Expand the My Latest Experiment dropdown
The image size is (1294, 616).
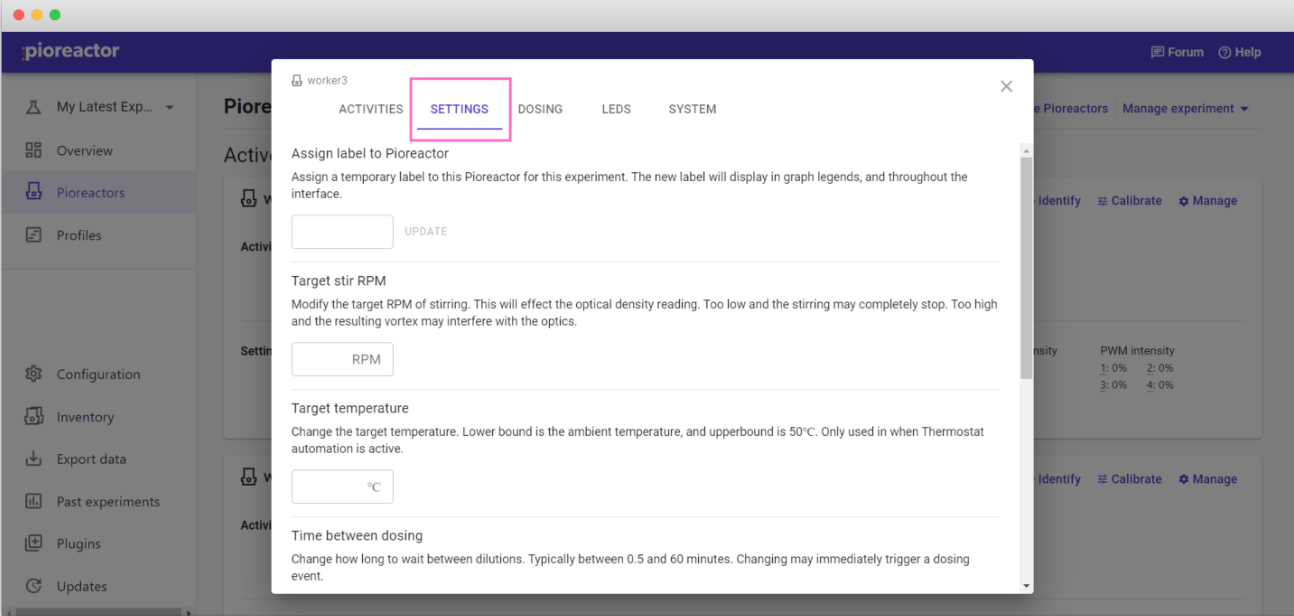click(x=169, y=108)
